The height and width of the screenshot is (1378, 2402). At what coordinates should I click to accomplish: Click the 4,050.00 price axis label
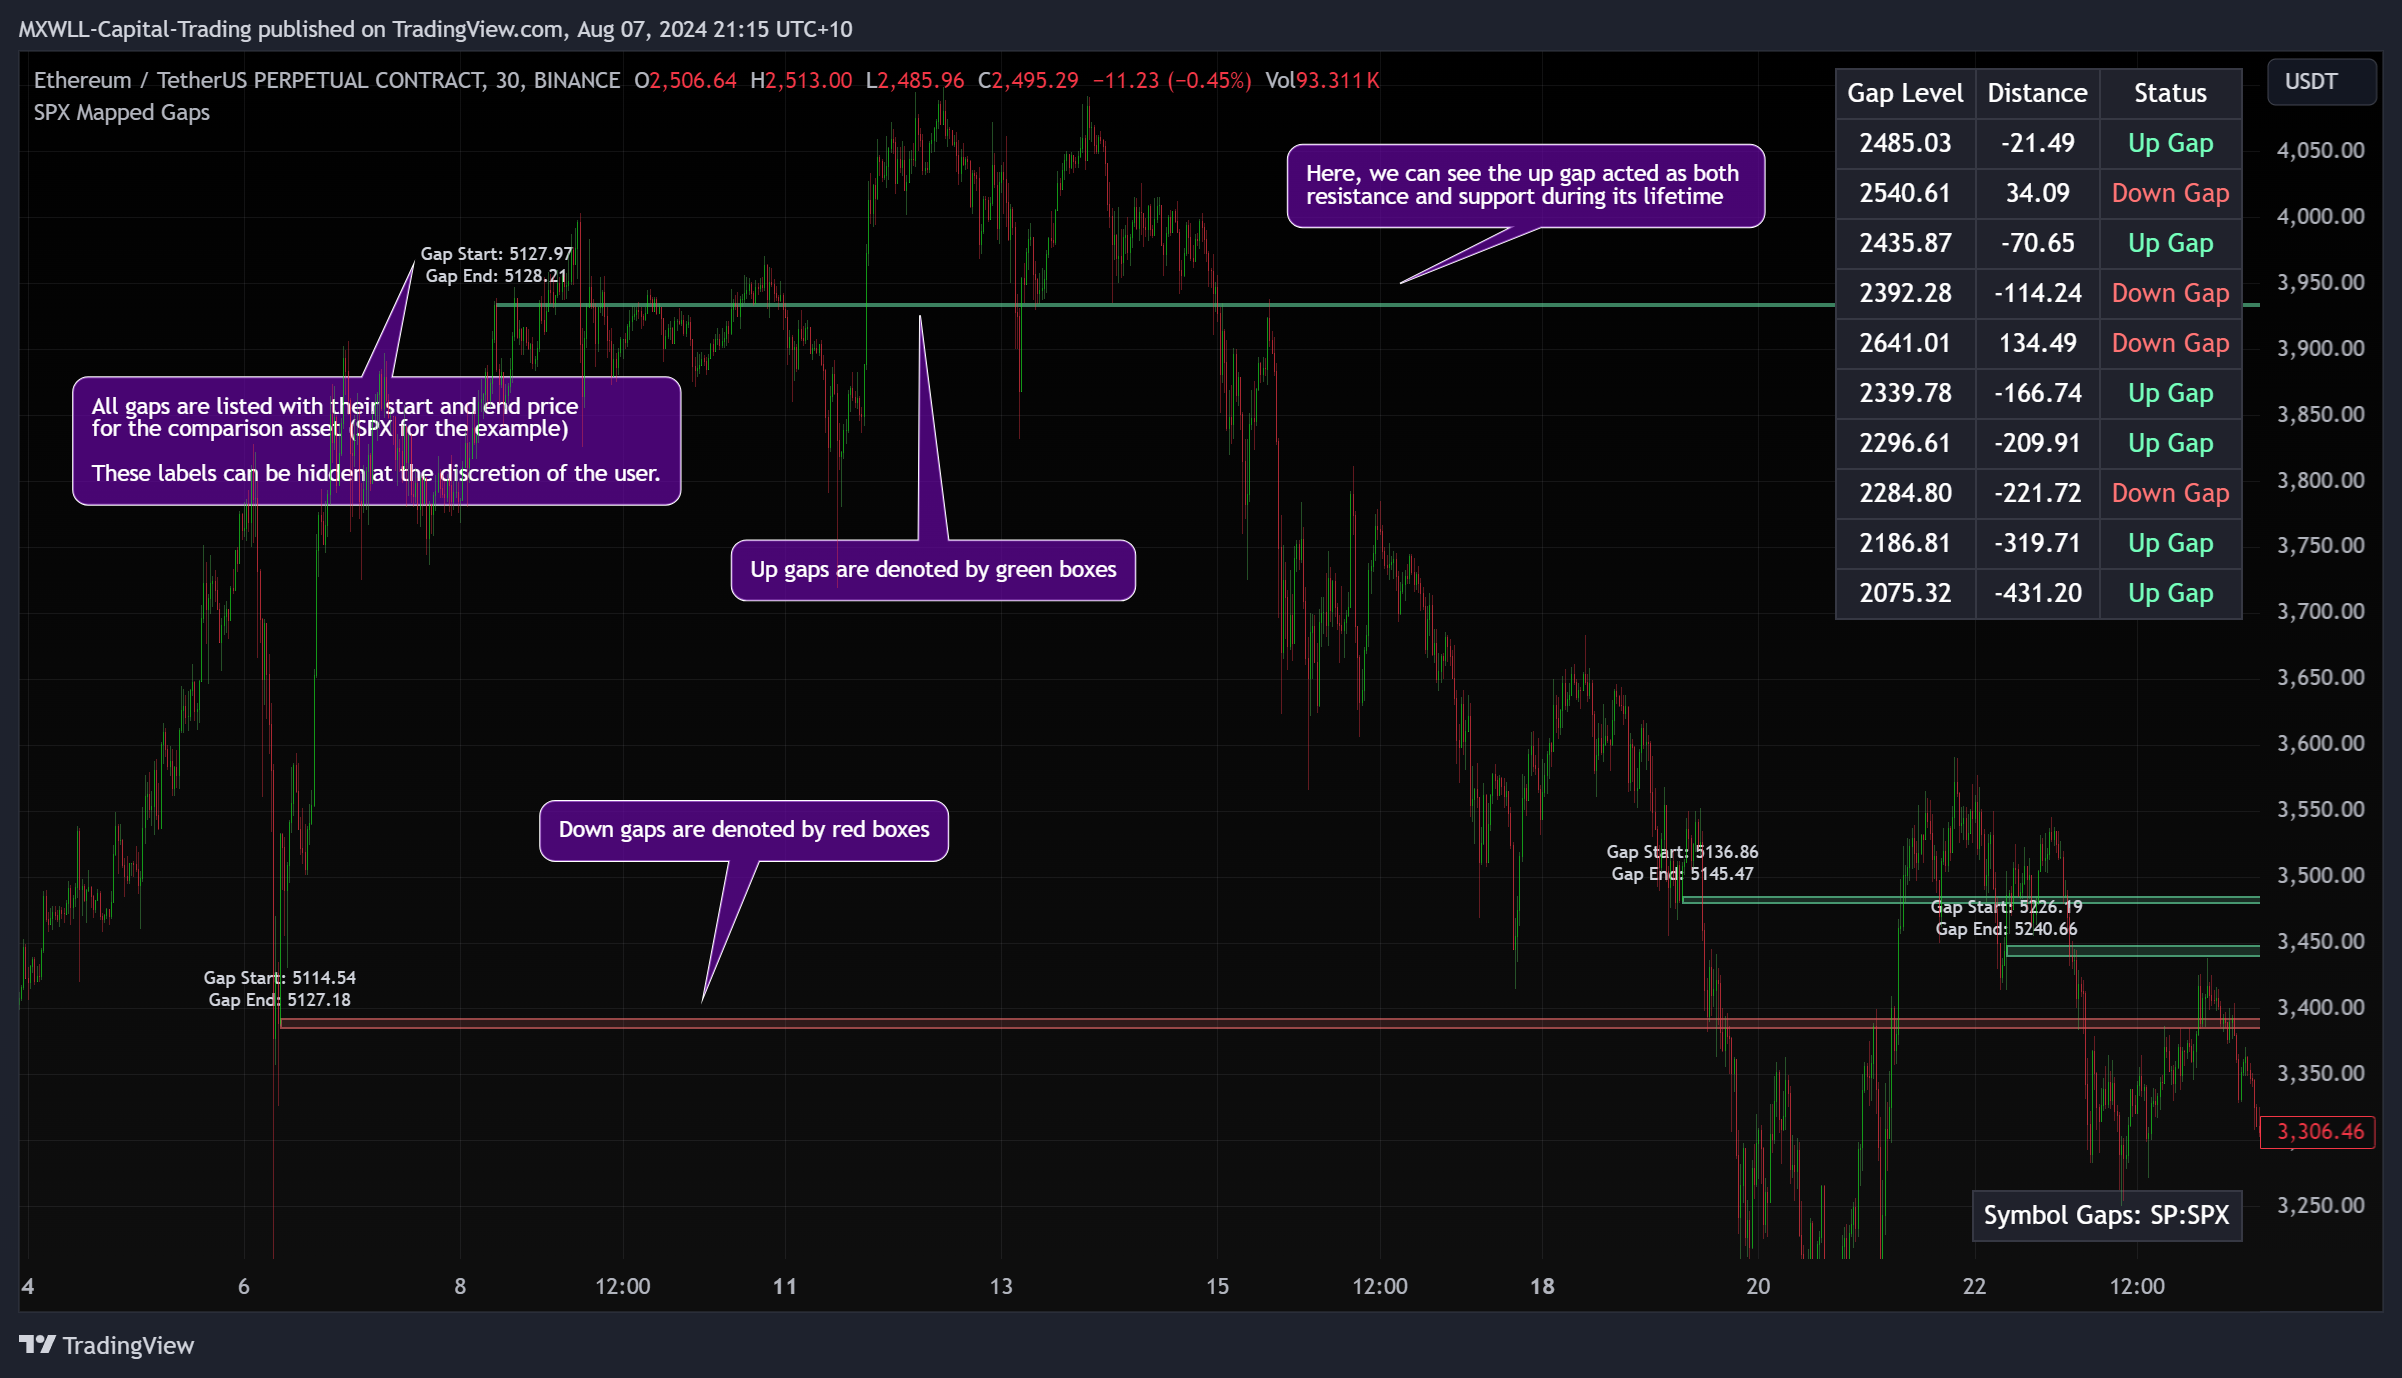tap(2320, 150)
